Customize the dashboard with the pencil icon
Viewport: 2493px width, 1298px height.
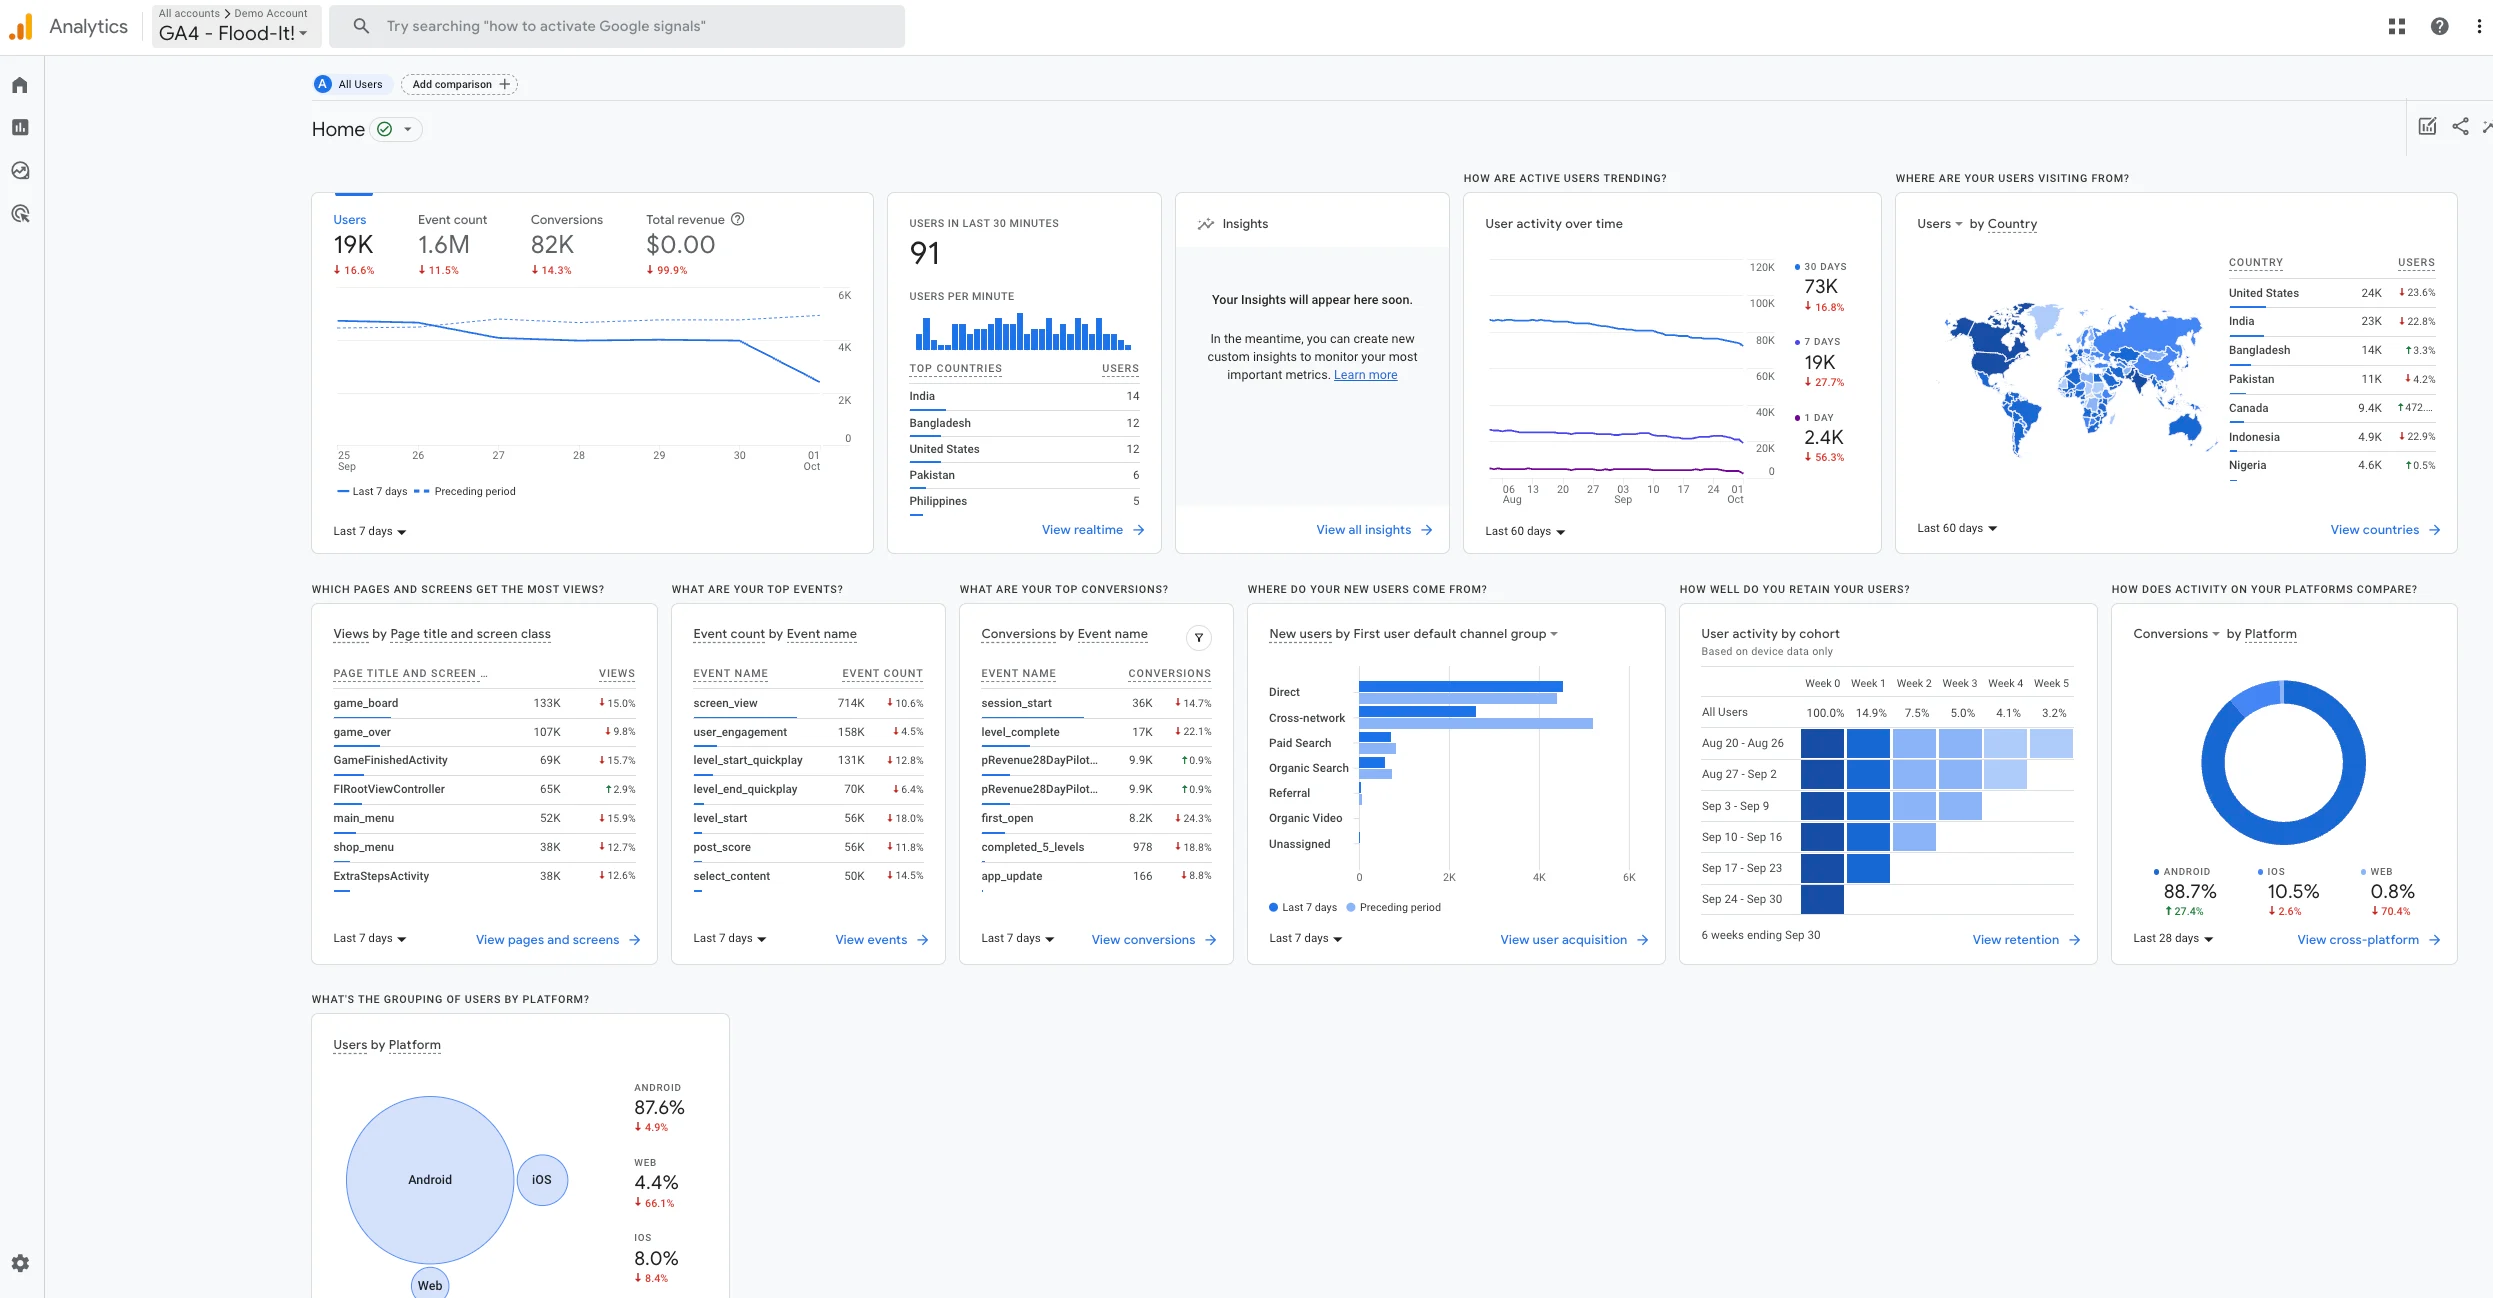2427,126
